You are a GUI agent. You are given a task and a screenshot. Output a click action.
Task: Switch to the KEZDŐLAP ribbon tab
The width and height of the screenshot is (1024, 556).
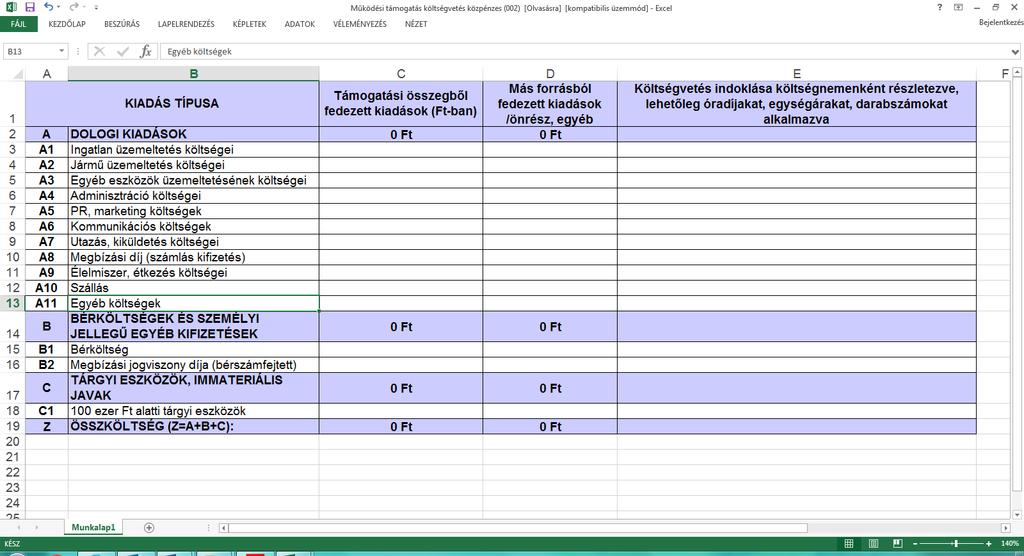[67, 24]
